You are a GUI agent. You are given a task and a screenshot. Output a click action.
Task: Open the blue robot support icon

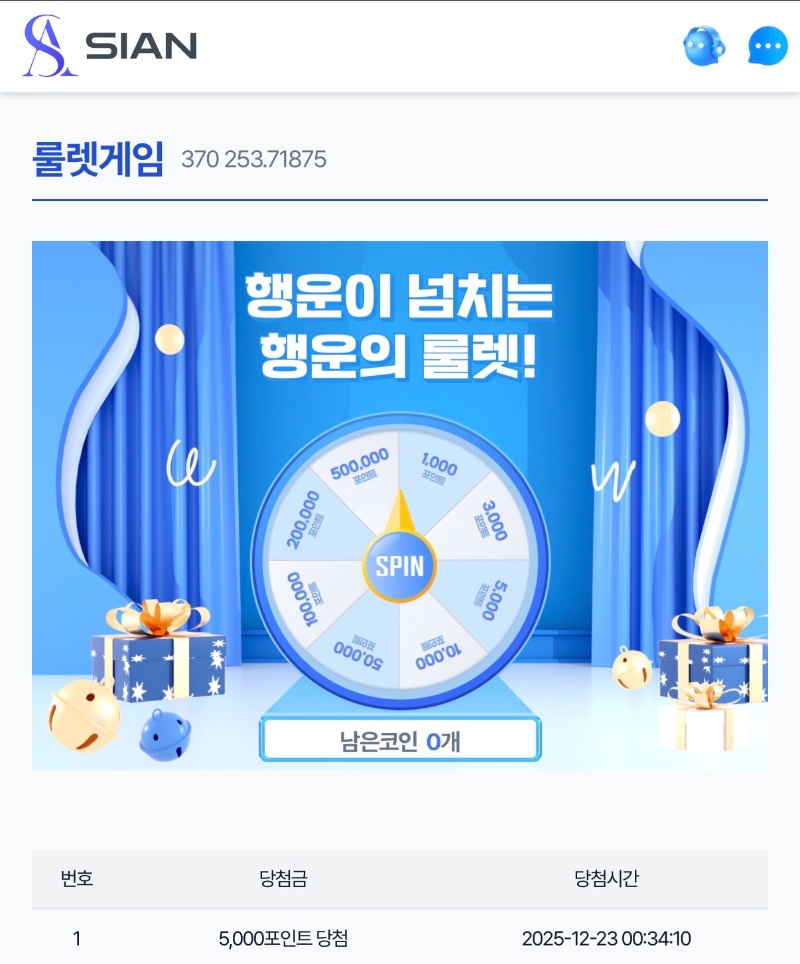[704, 45]
